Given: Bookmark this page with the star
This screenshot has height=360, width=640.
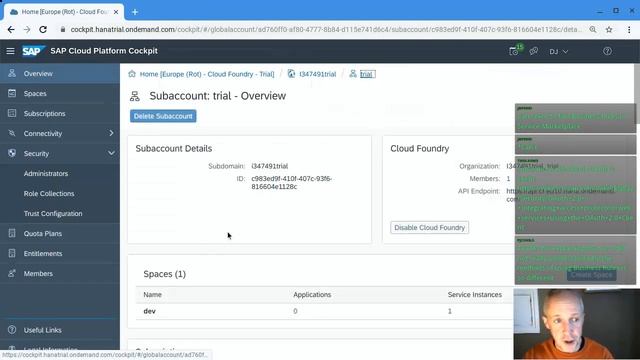Looking at the screenshot, I should click(x=609, y=29).
